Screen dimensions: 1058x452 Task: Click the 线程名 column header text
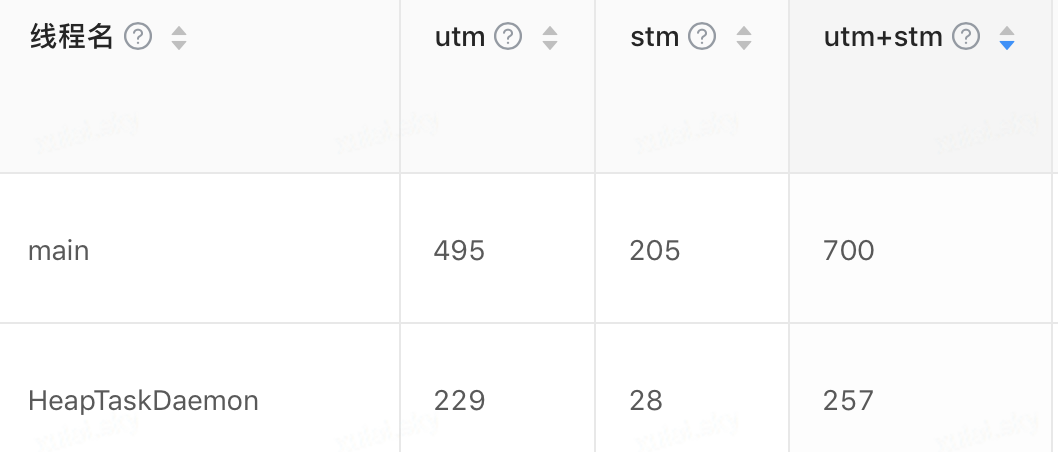pyautogui.click(x=72, y=38)
